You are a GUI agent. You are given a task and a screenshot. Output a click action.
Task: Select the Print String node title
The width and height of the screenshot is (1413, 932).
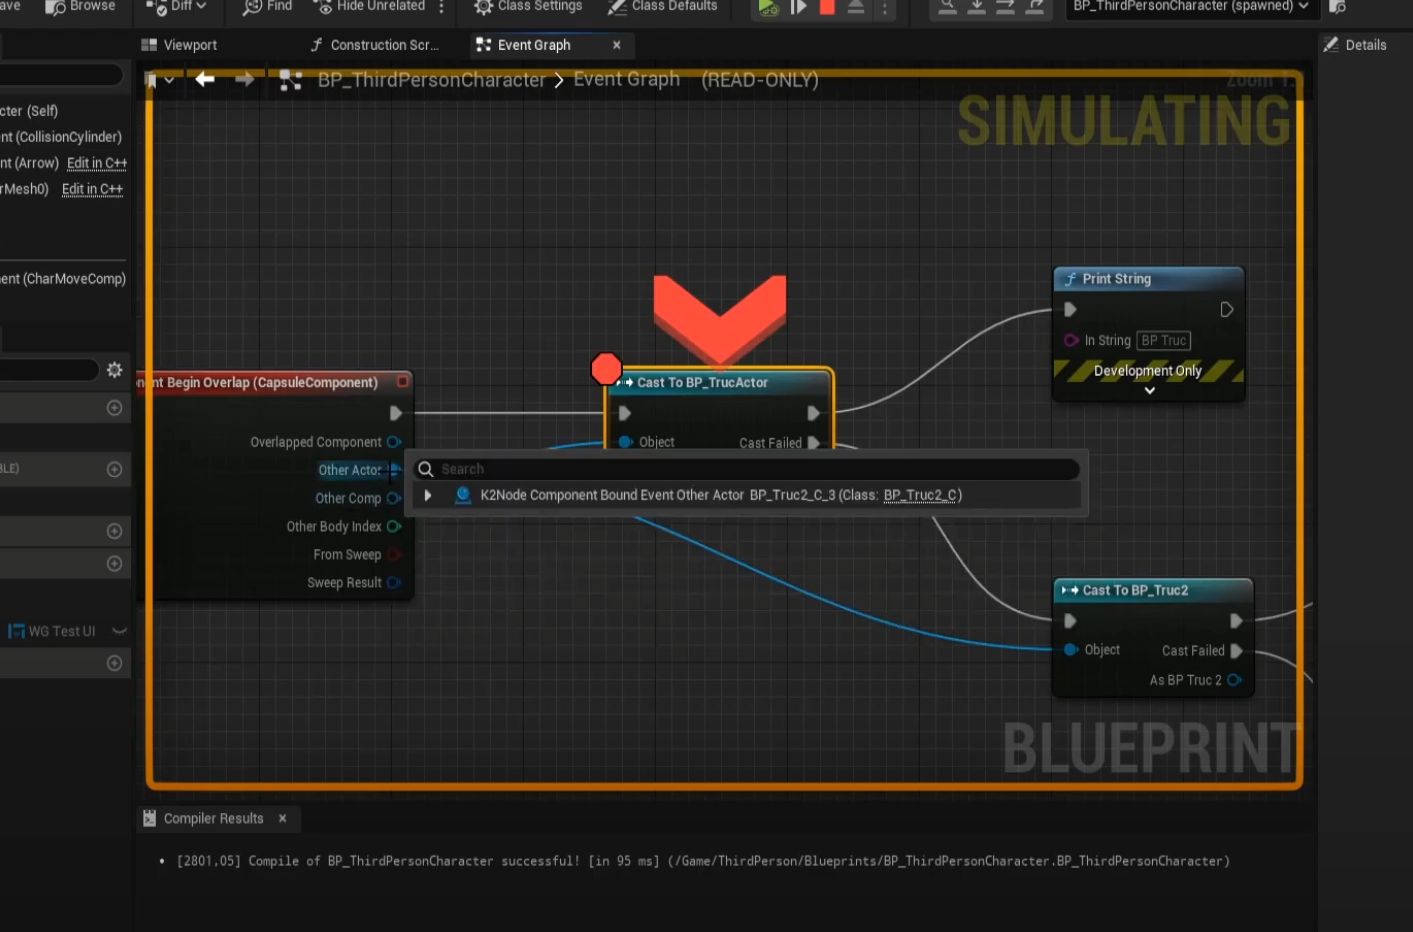point(1116,279)
